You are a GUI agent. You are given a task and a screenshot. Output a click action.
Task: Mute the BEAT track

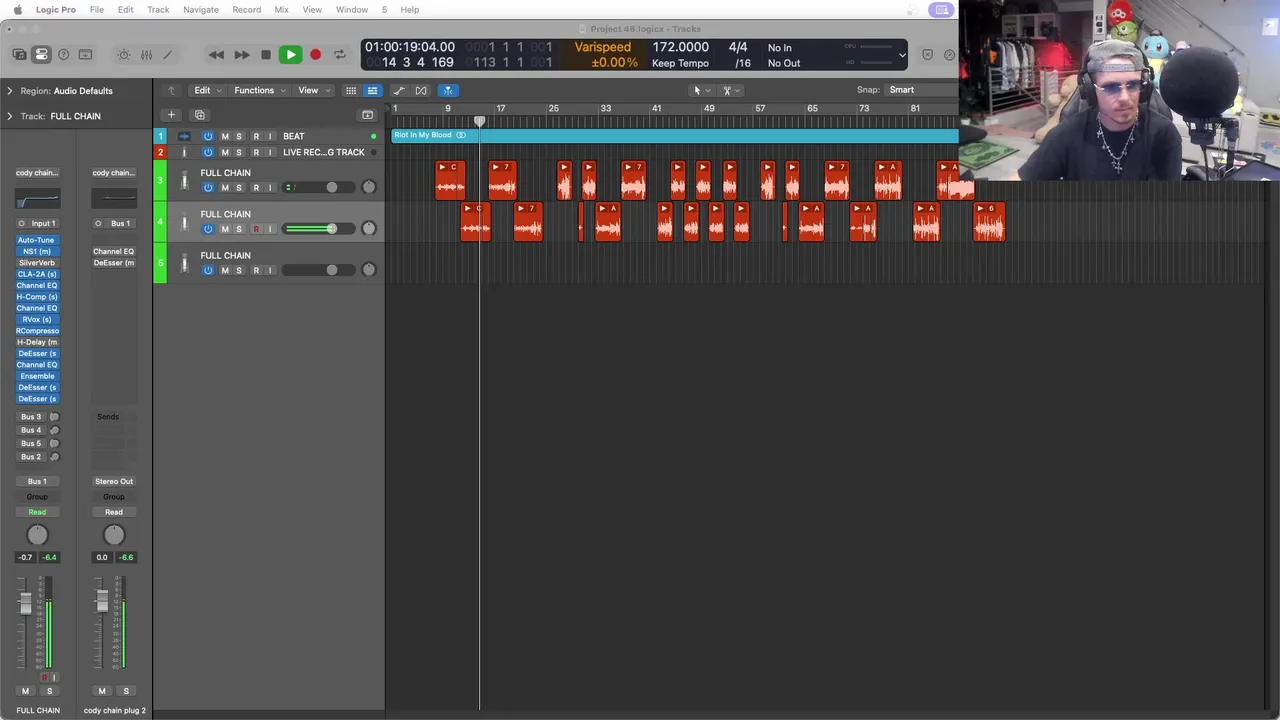pyautogui.click(x=225, y=136)
